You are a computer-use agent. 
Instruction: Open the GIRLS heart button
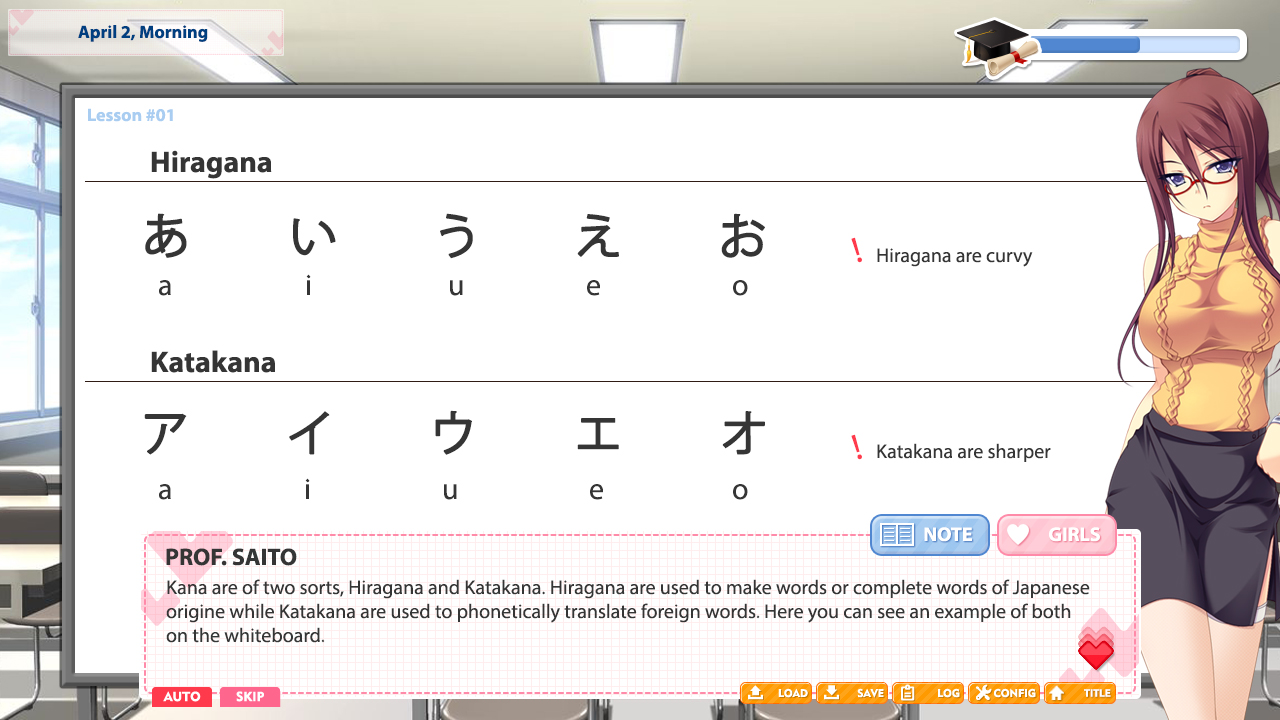1056,535
